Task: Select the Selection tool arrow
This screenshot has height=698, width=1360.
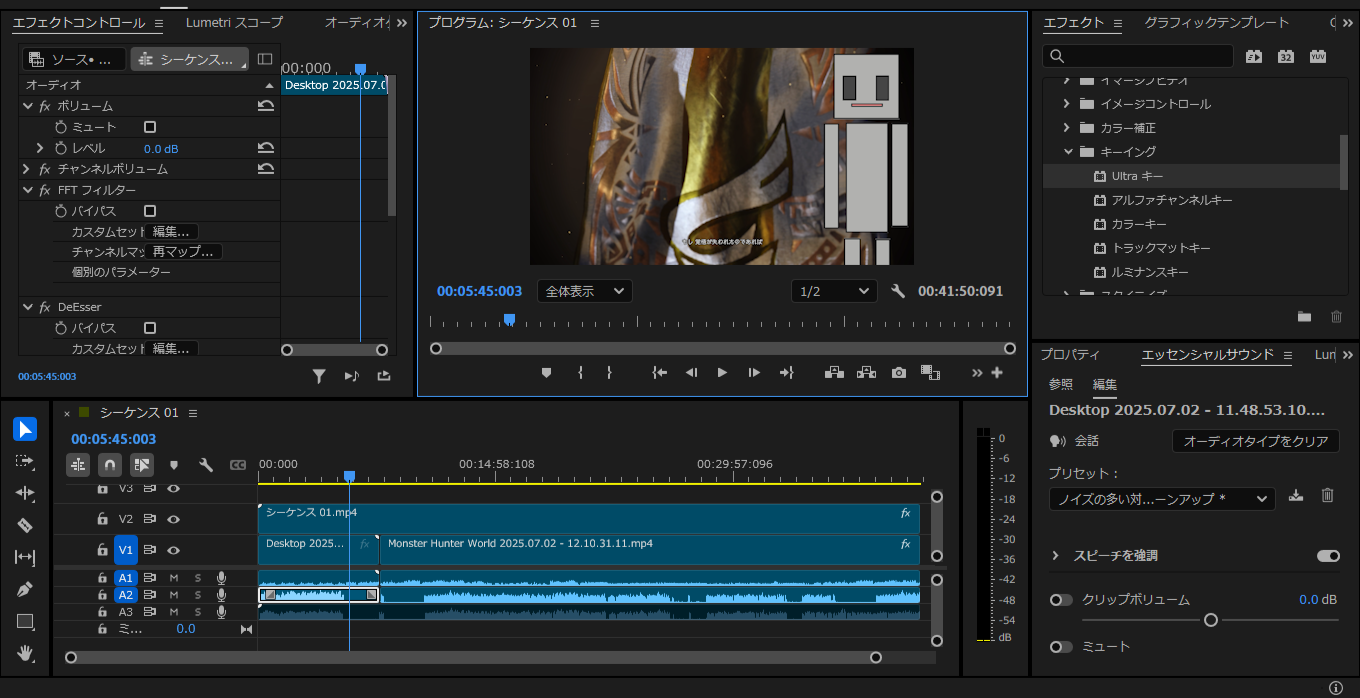Action: click(x=26, y=429)
